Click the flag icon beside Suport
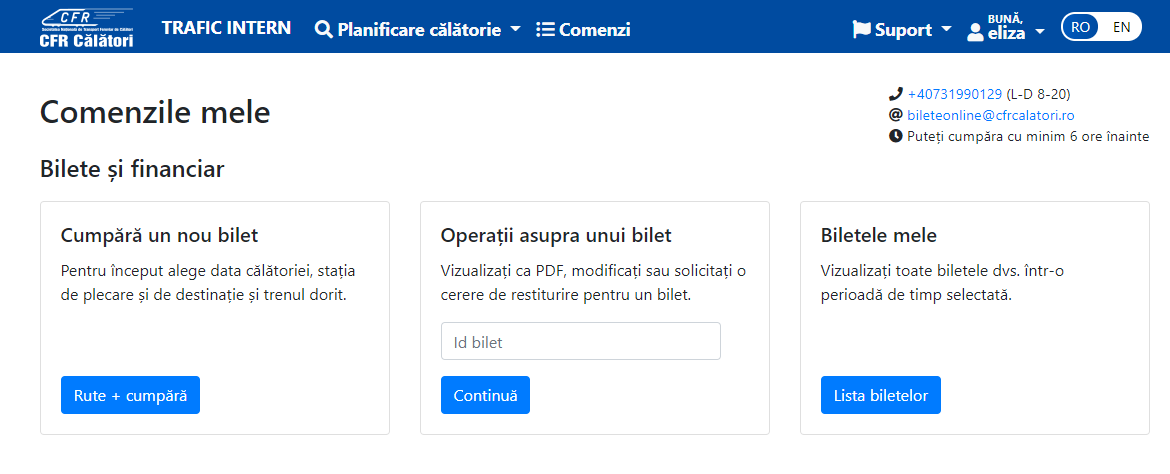 862,30
